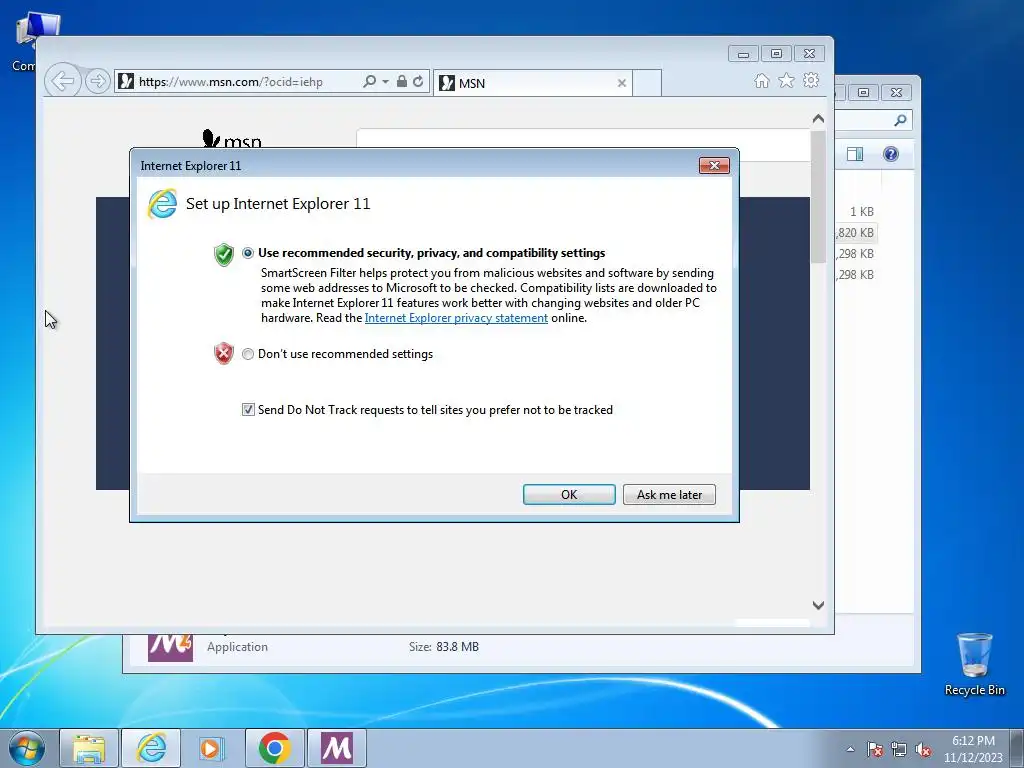Maximize the Explorer window behind the browser
Viewport: 1024px width, 768px height.
point(863,93)
